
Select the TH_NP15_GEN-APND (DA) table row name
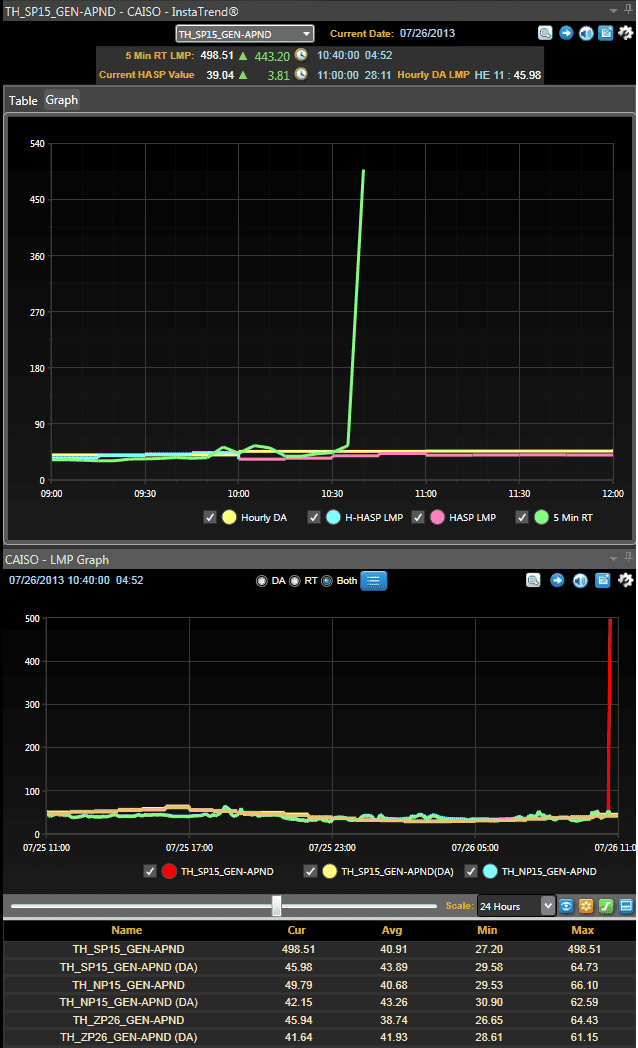point(128,1002)
